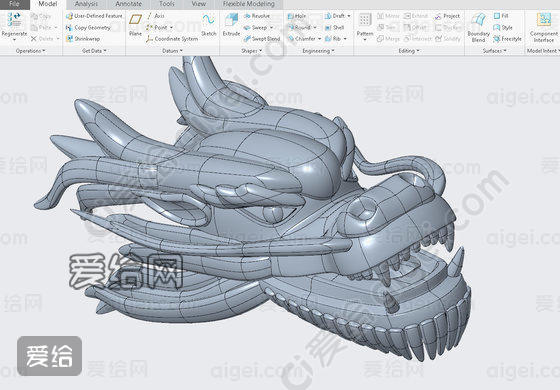Screen dimensions: 560x390
Task: Expand the Operations group dropdown
Action: click(x=31, y=51)
